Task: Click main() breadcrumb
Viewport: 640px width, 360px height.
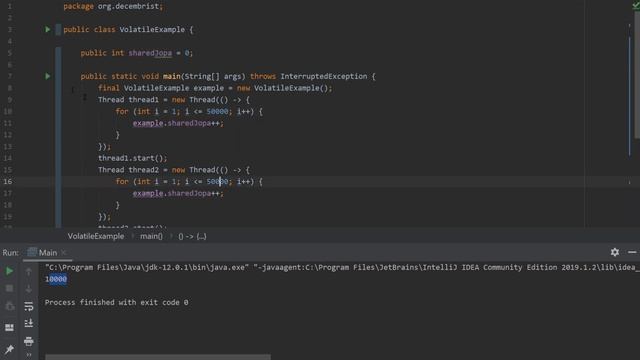Action: (151, 236)
